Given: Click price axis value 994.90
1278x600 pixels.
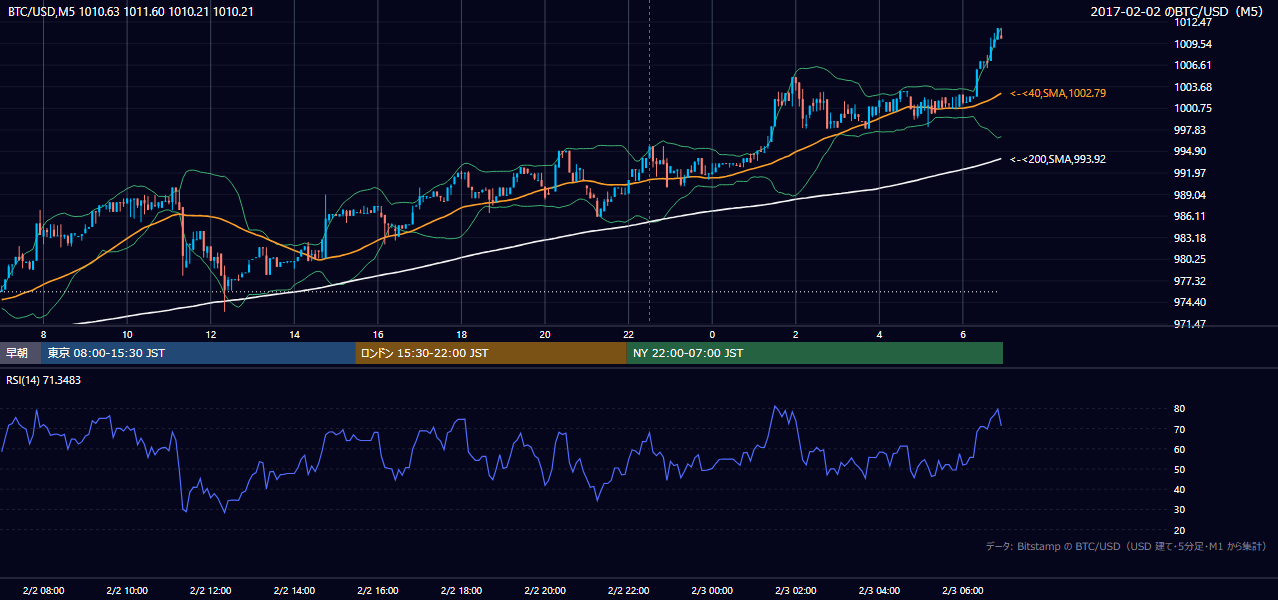Looking at the screenshot, I should (x=1191, y=151).
